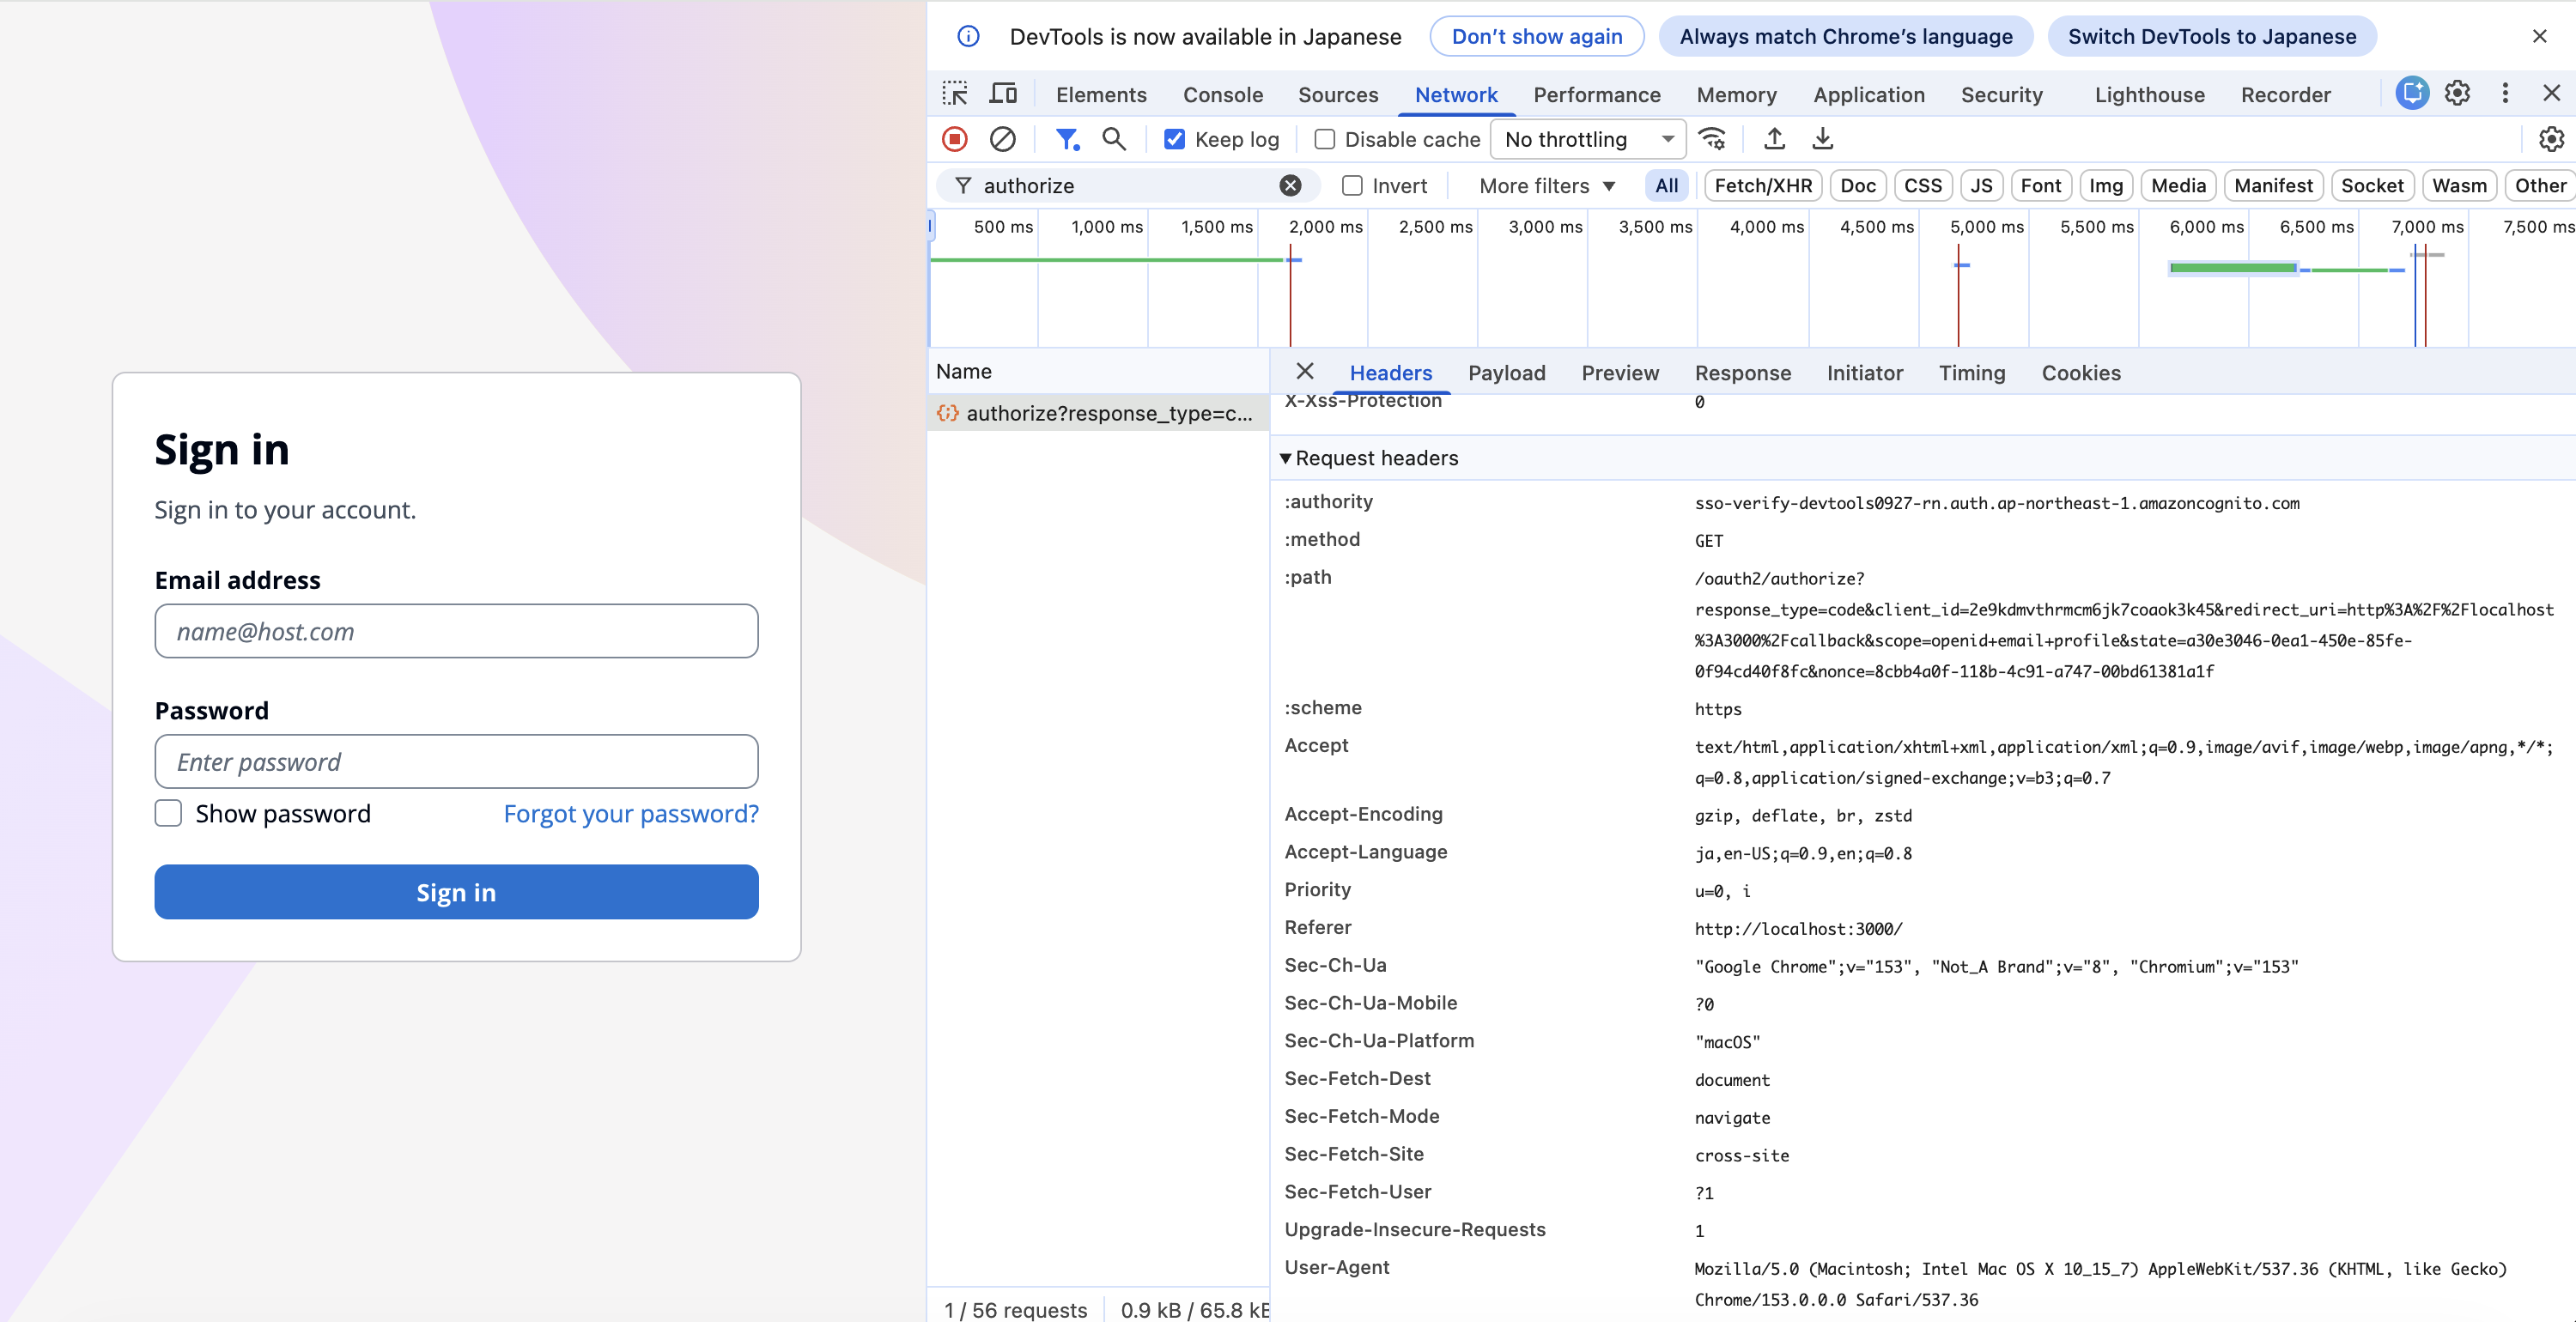Image resolution: width=2576 pixels, height=1322 pixels.
Task: Filter by Fetch/XHR requests
Action: (x=1763, y=185)
